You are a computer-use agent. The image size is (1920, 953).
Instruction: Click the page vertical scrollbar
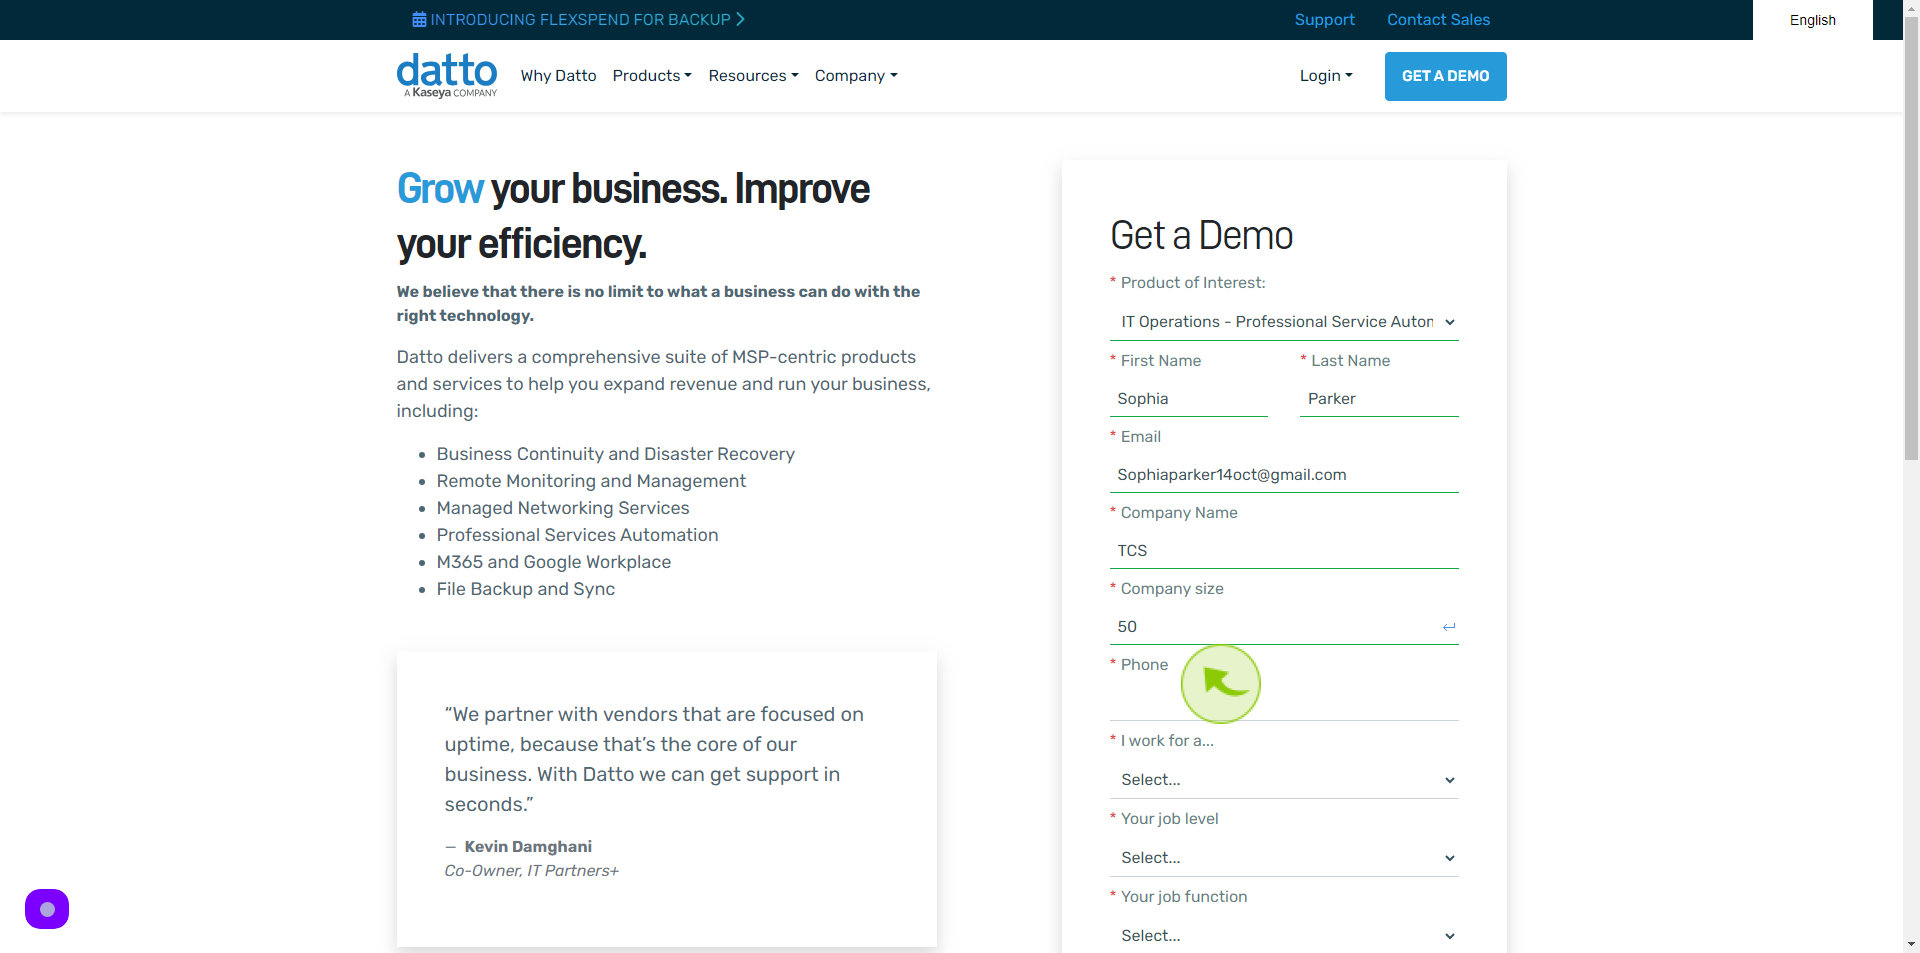pyautogui.click(x=1911, y=240)
